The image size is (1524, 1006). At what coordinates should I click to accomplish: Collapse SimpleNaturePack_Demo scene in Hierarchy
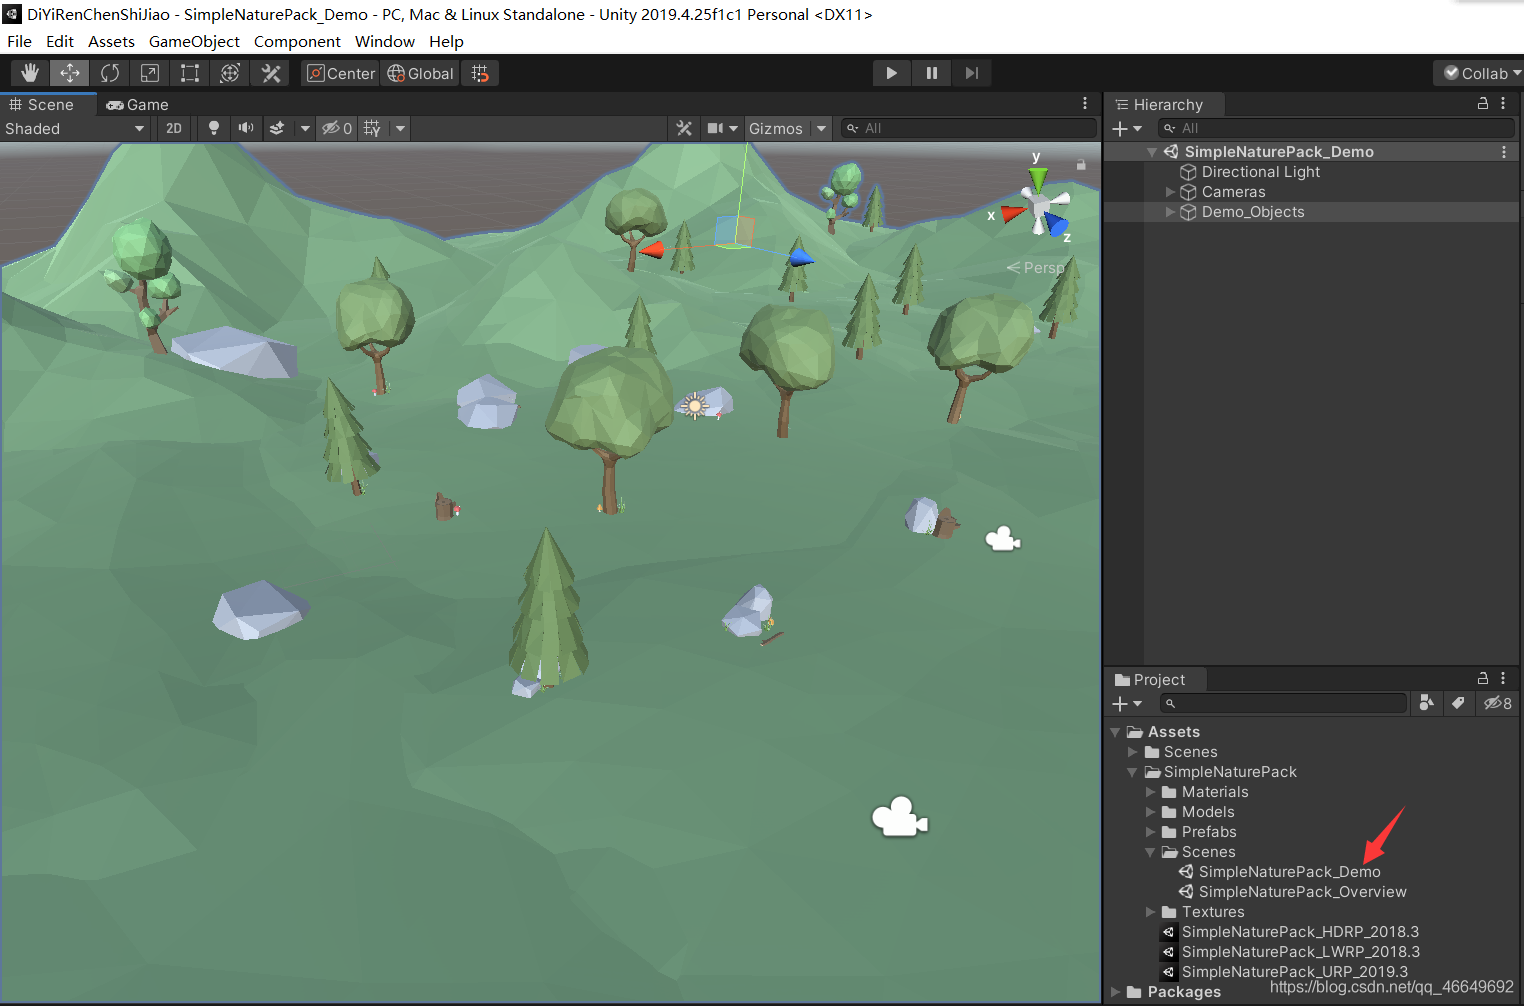coord(1152,152)
